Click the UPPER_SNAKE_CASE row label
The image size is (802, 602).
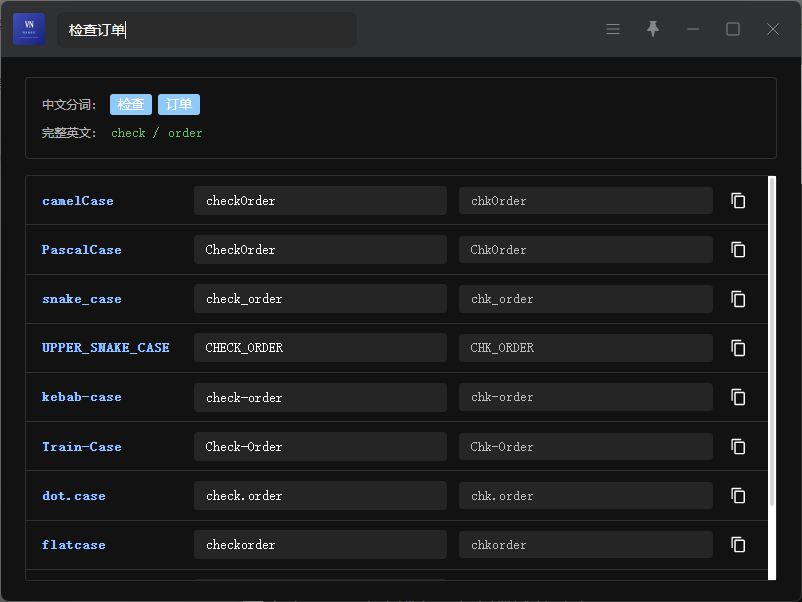(105, 348)
